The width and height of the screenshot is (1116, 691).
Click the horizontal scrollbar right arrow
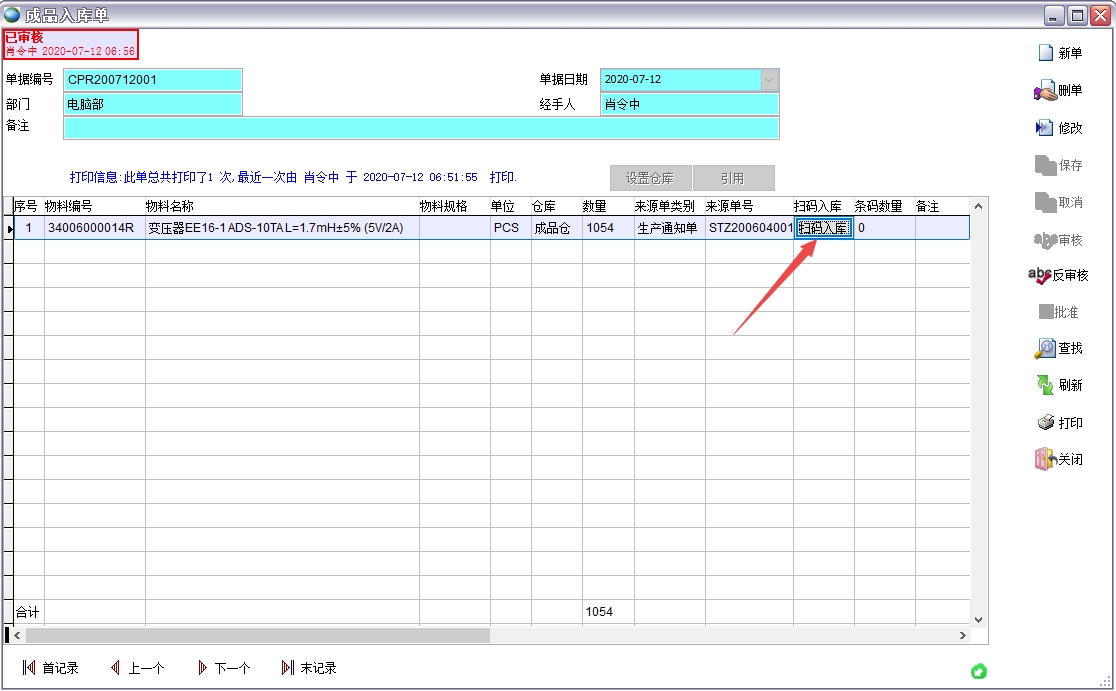pos(963,636)
